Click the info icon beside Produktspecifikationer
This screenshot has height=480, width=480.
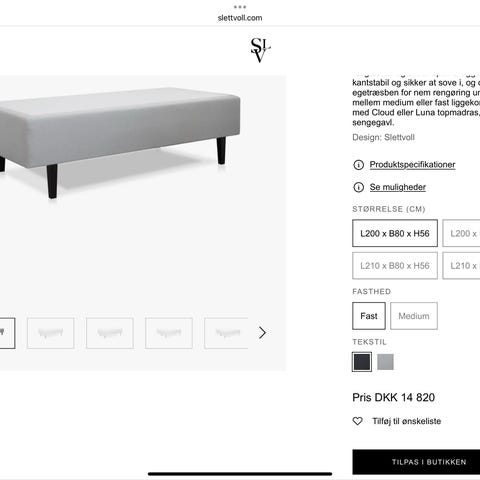(x=358, y=165)
